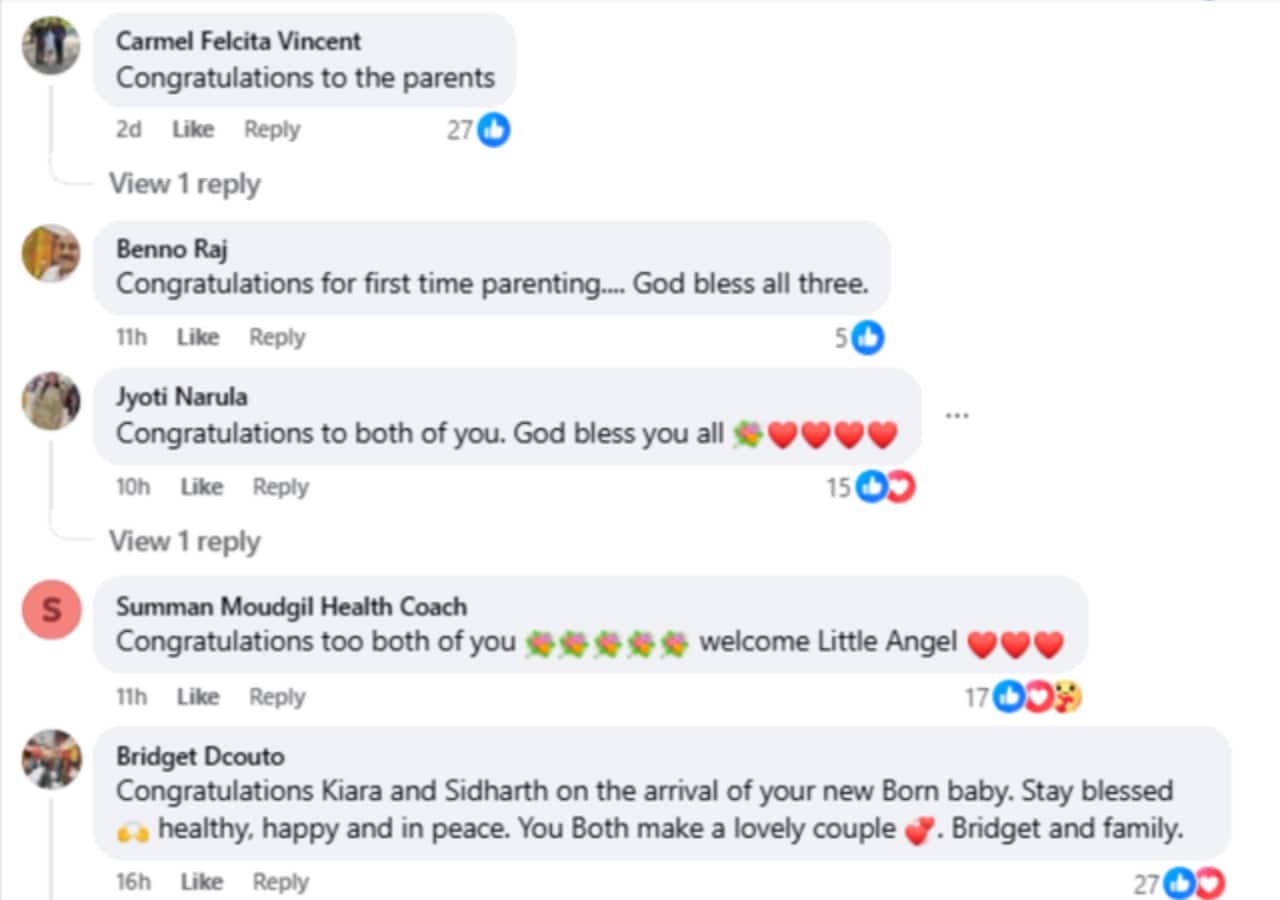Expand the reply under Jyoti Narula's comment
The height and width of the screenshot is (900, 1280).
click(x=184, y=542)
